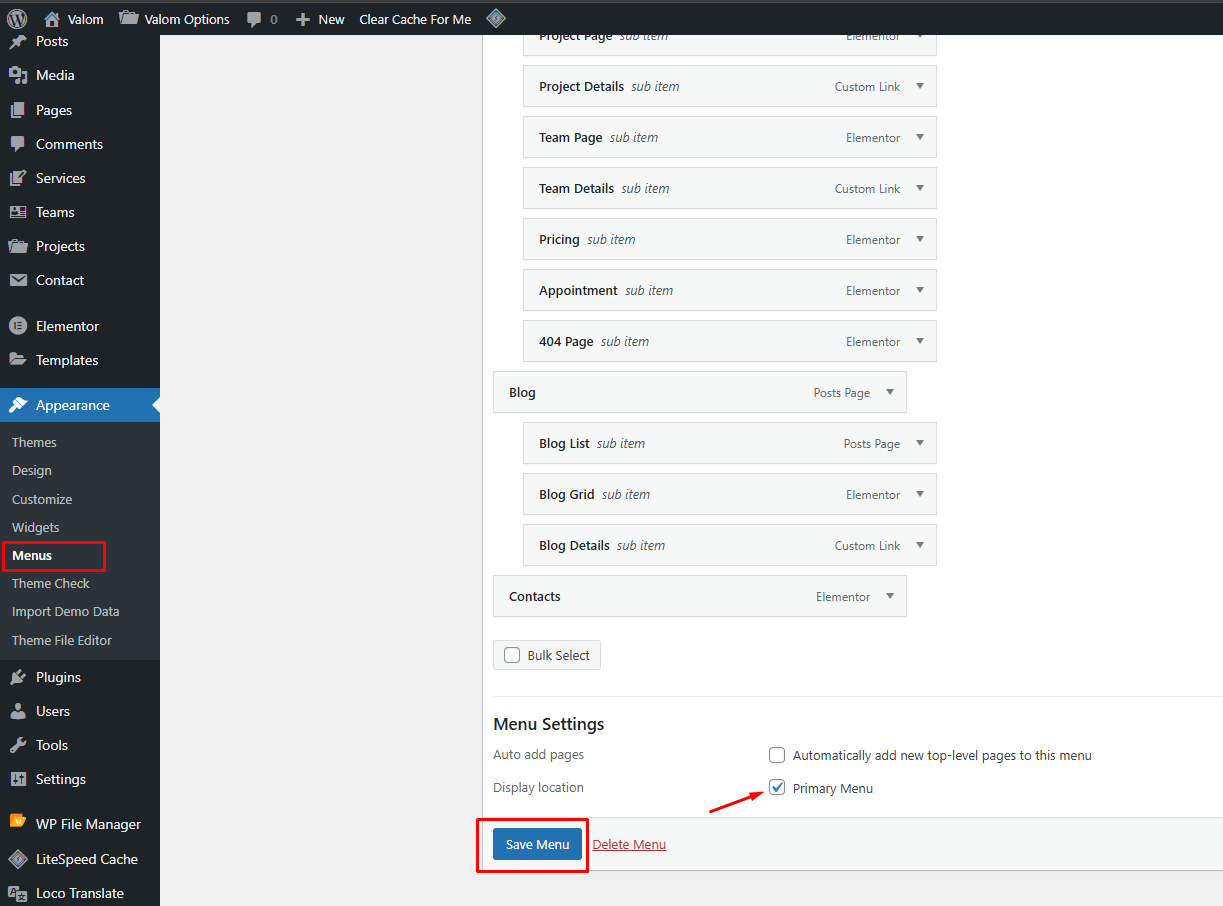Image resolution: width=1223 pixels, height=906 pixels.
Task: Click the Delete Menu link
Action: click(x=629, y=844)
